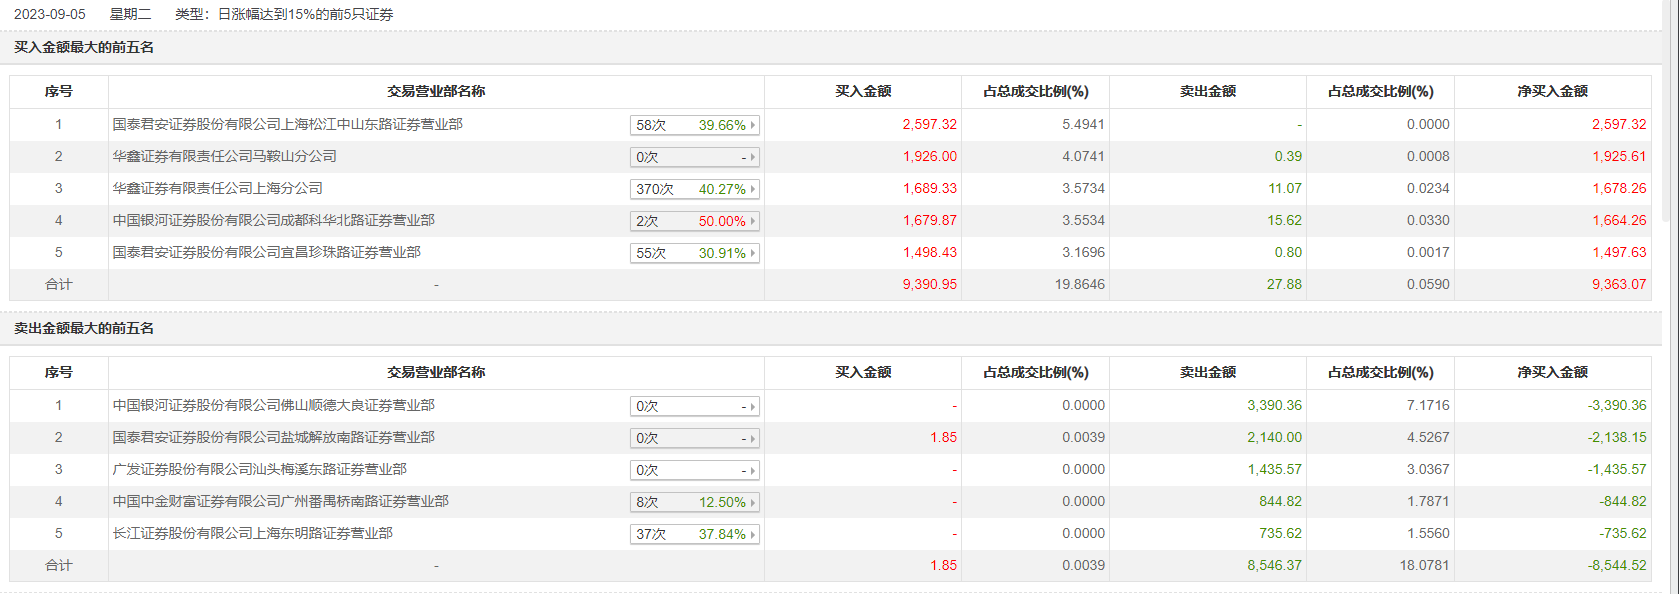
Task: Click 中国银河证券成都科华北路证券营业部 link
Action: pos(273,221)
